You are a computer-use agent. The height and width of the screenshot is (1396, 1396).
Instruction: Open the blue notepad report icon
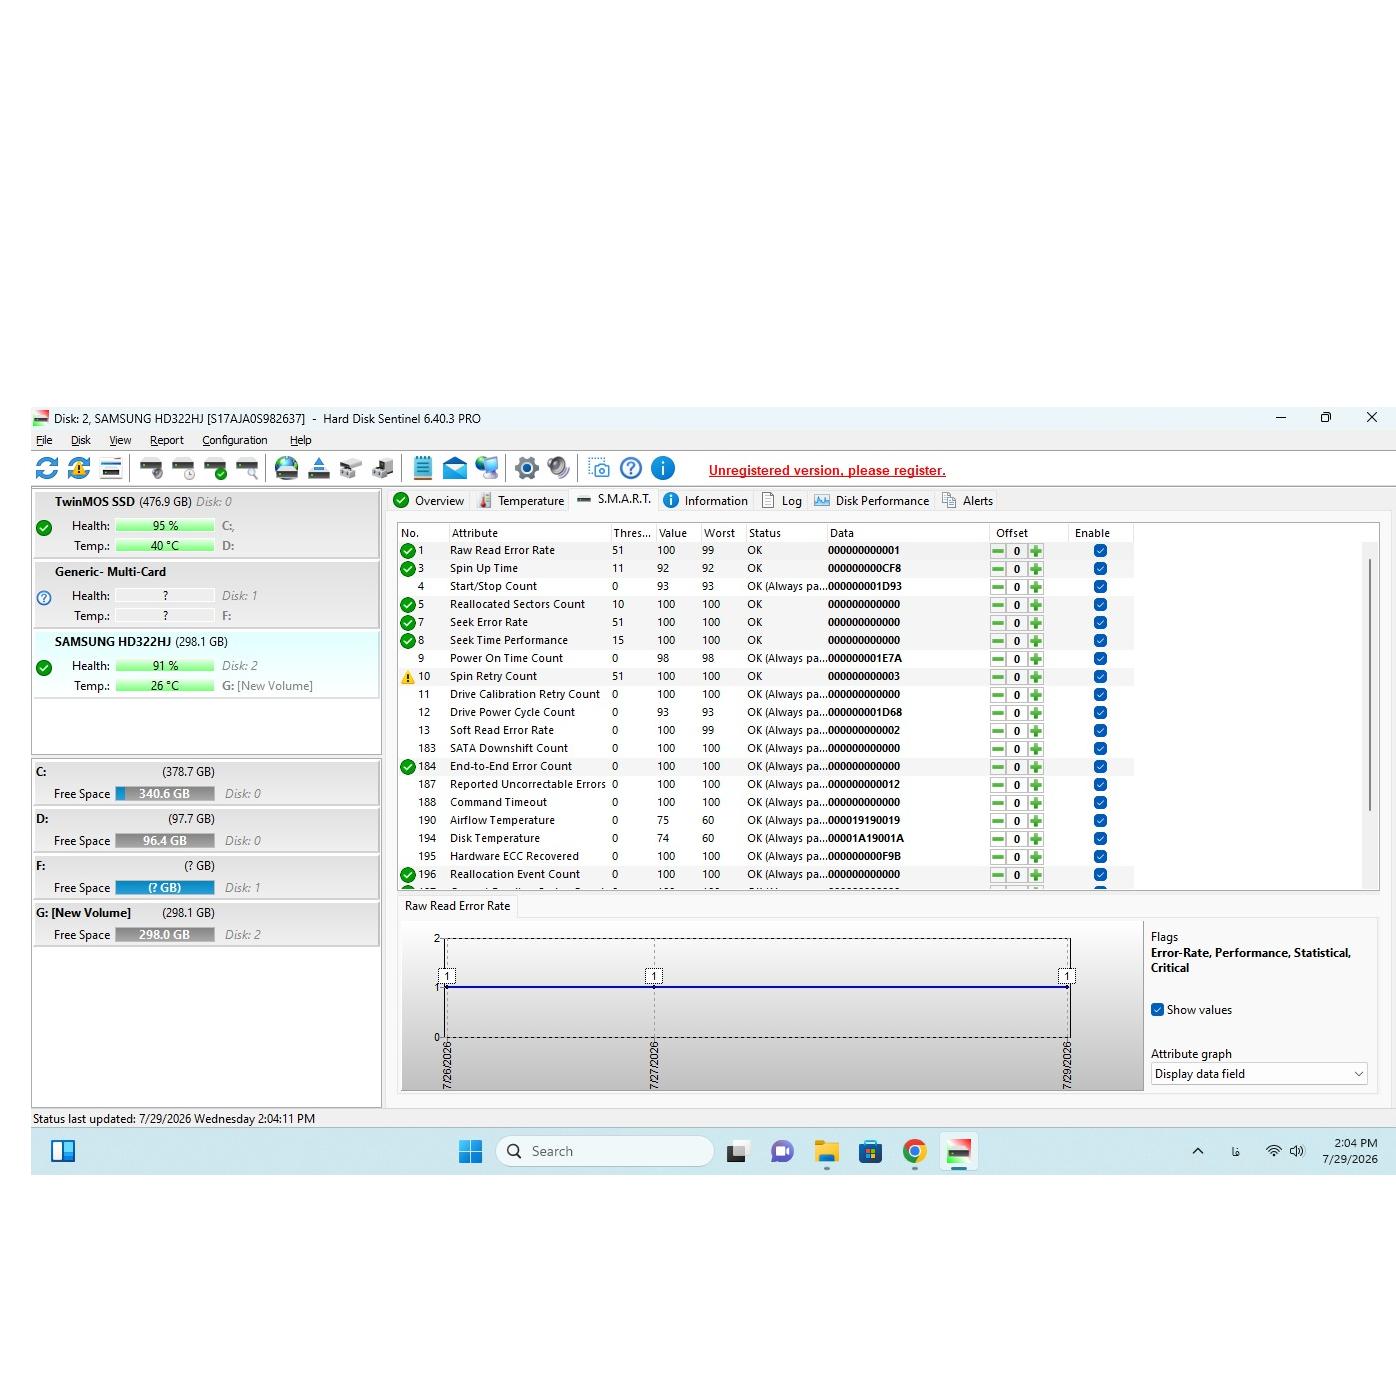(x=423, y=468)
